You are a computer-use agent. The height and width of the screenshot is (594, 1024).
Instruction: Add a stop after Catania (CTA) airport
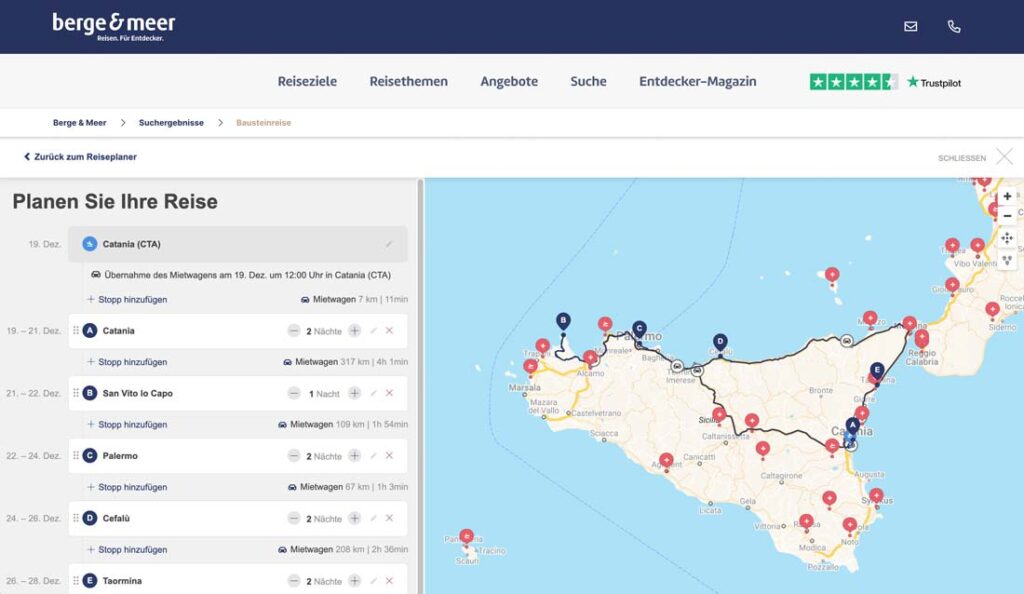pyautogui.click(x=127, y=299)
